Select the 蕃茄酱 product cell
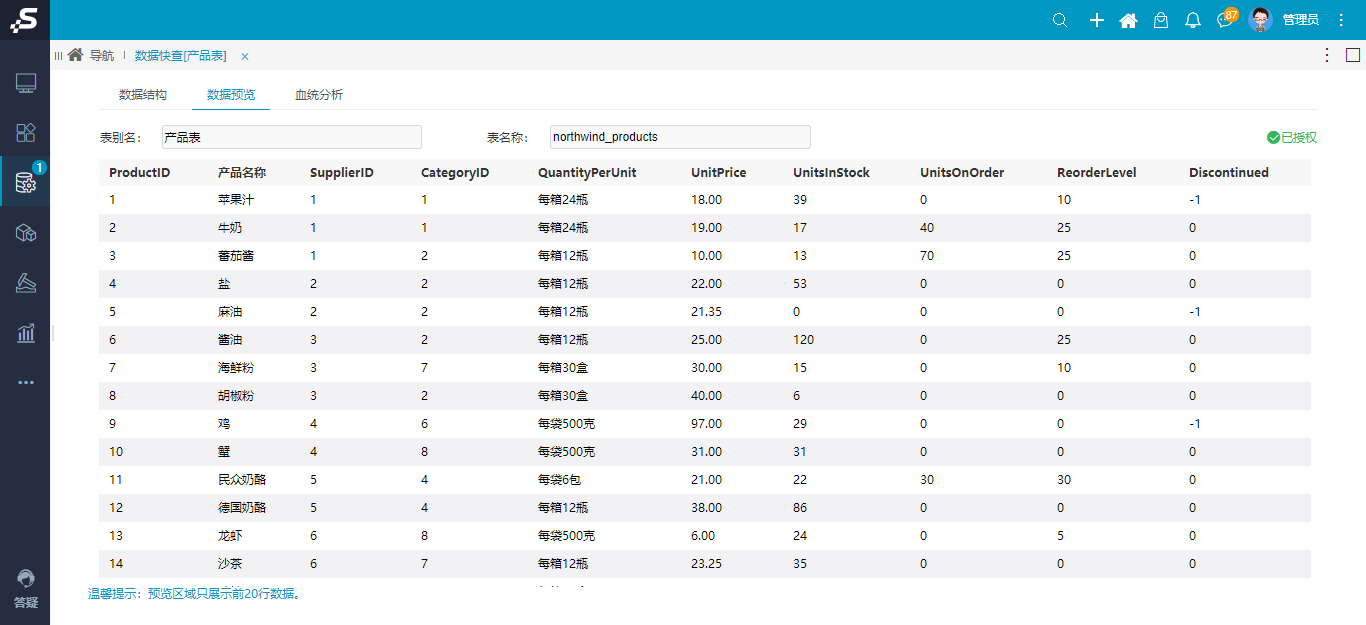This screenshot has width=1366, height=625. tap(236, 256)
